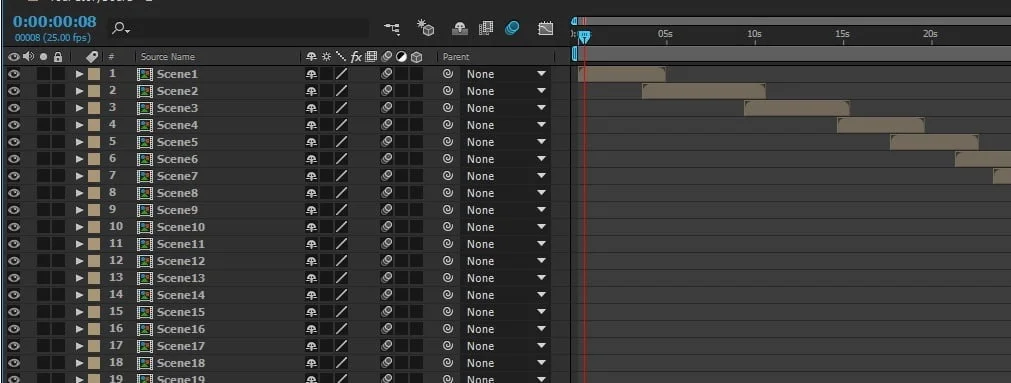
Task: Click the Audio speaker column header icon
Action: point(28,57)
